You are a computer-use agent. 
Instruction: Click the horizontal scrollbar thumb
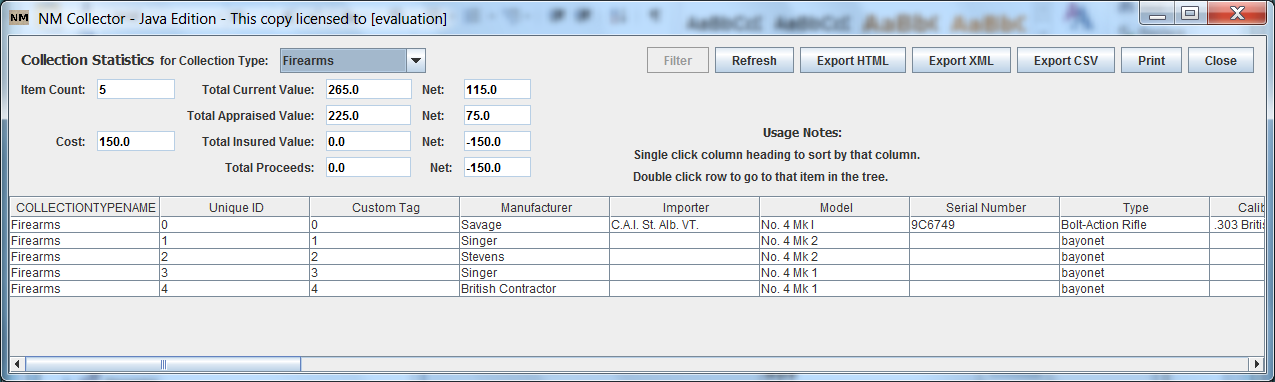tap(163, 364)
